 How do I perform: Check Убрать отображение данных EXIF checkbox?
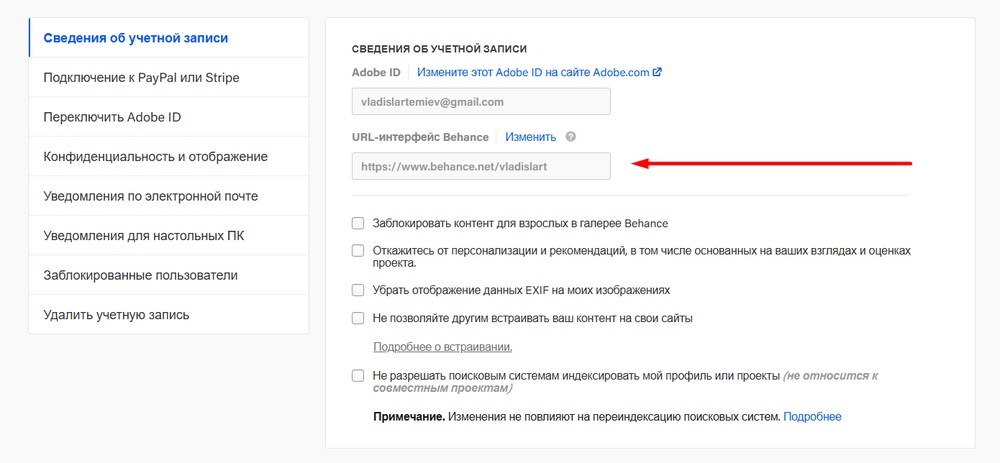358,290
